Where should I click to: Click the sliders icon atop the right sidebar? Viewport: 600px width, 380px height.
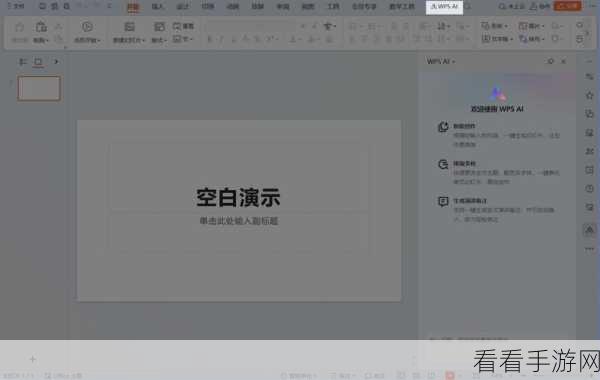coord(589,77)
